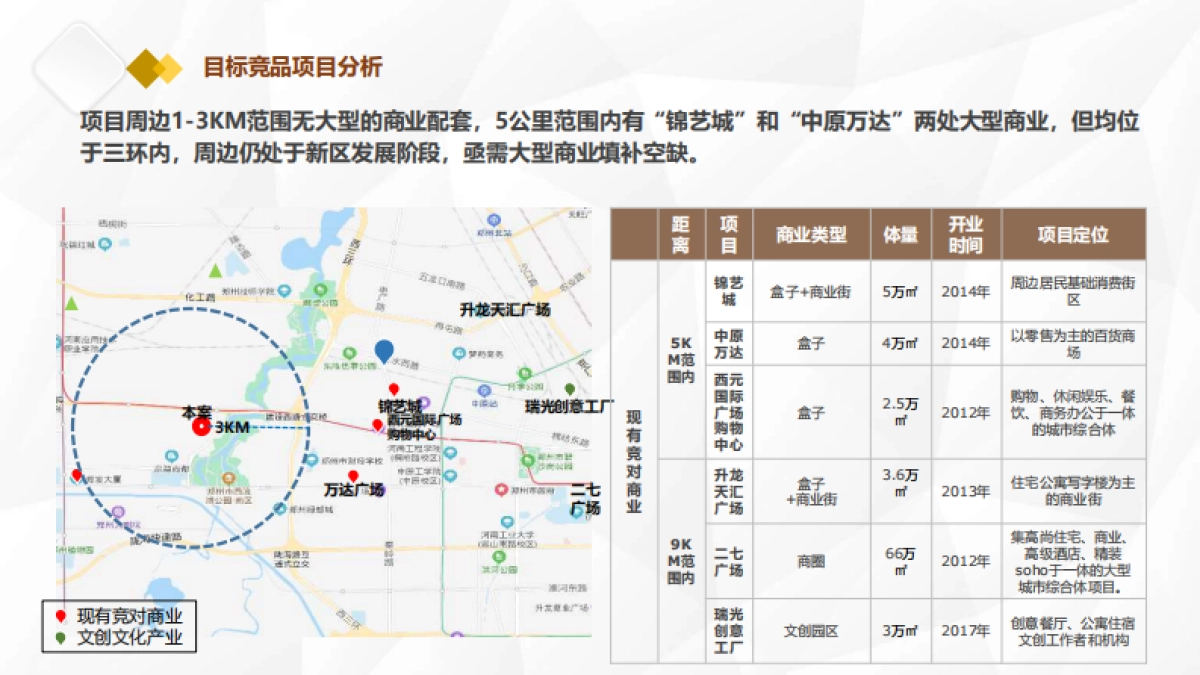Viewport: 1200px width, 675px height.
Task: Select the red pin marking 本案
Action: (201, 428)
